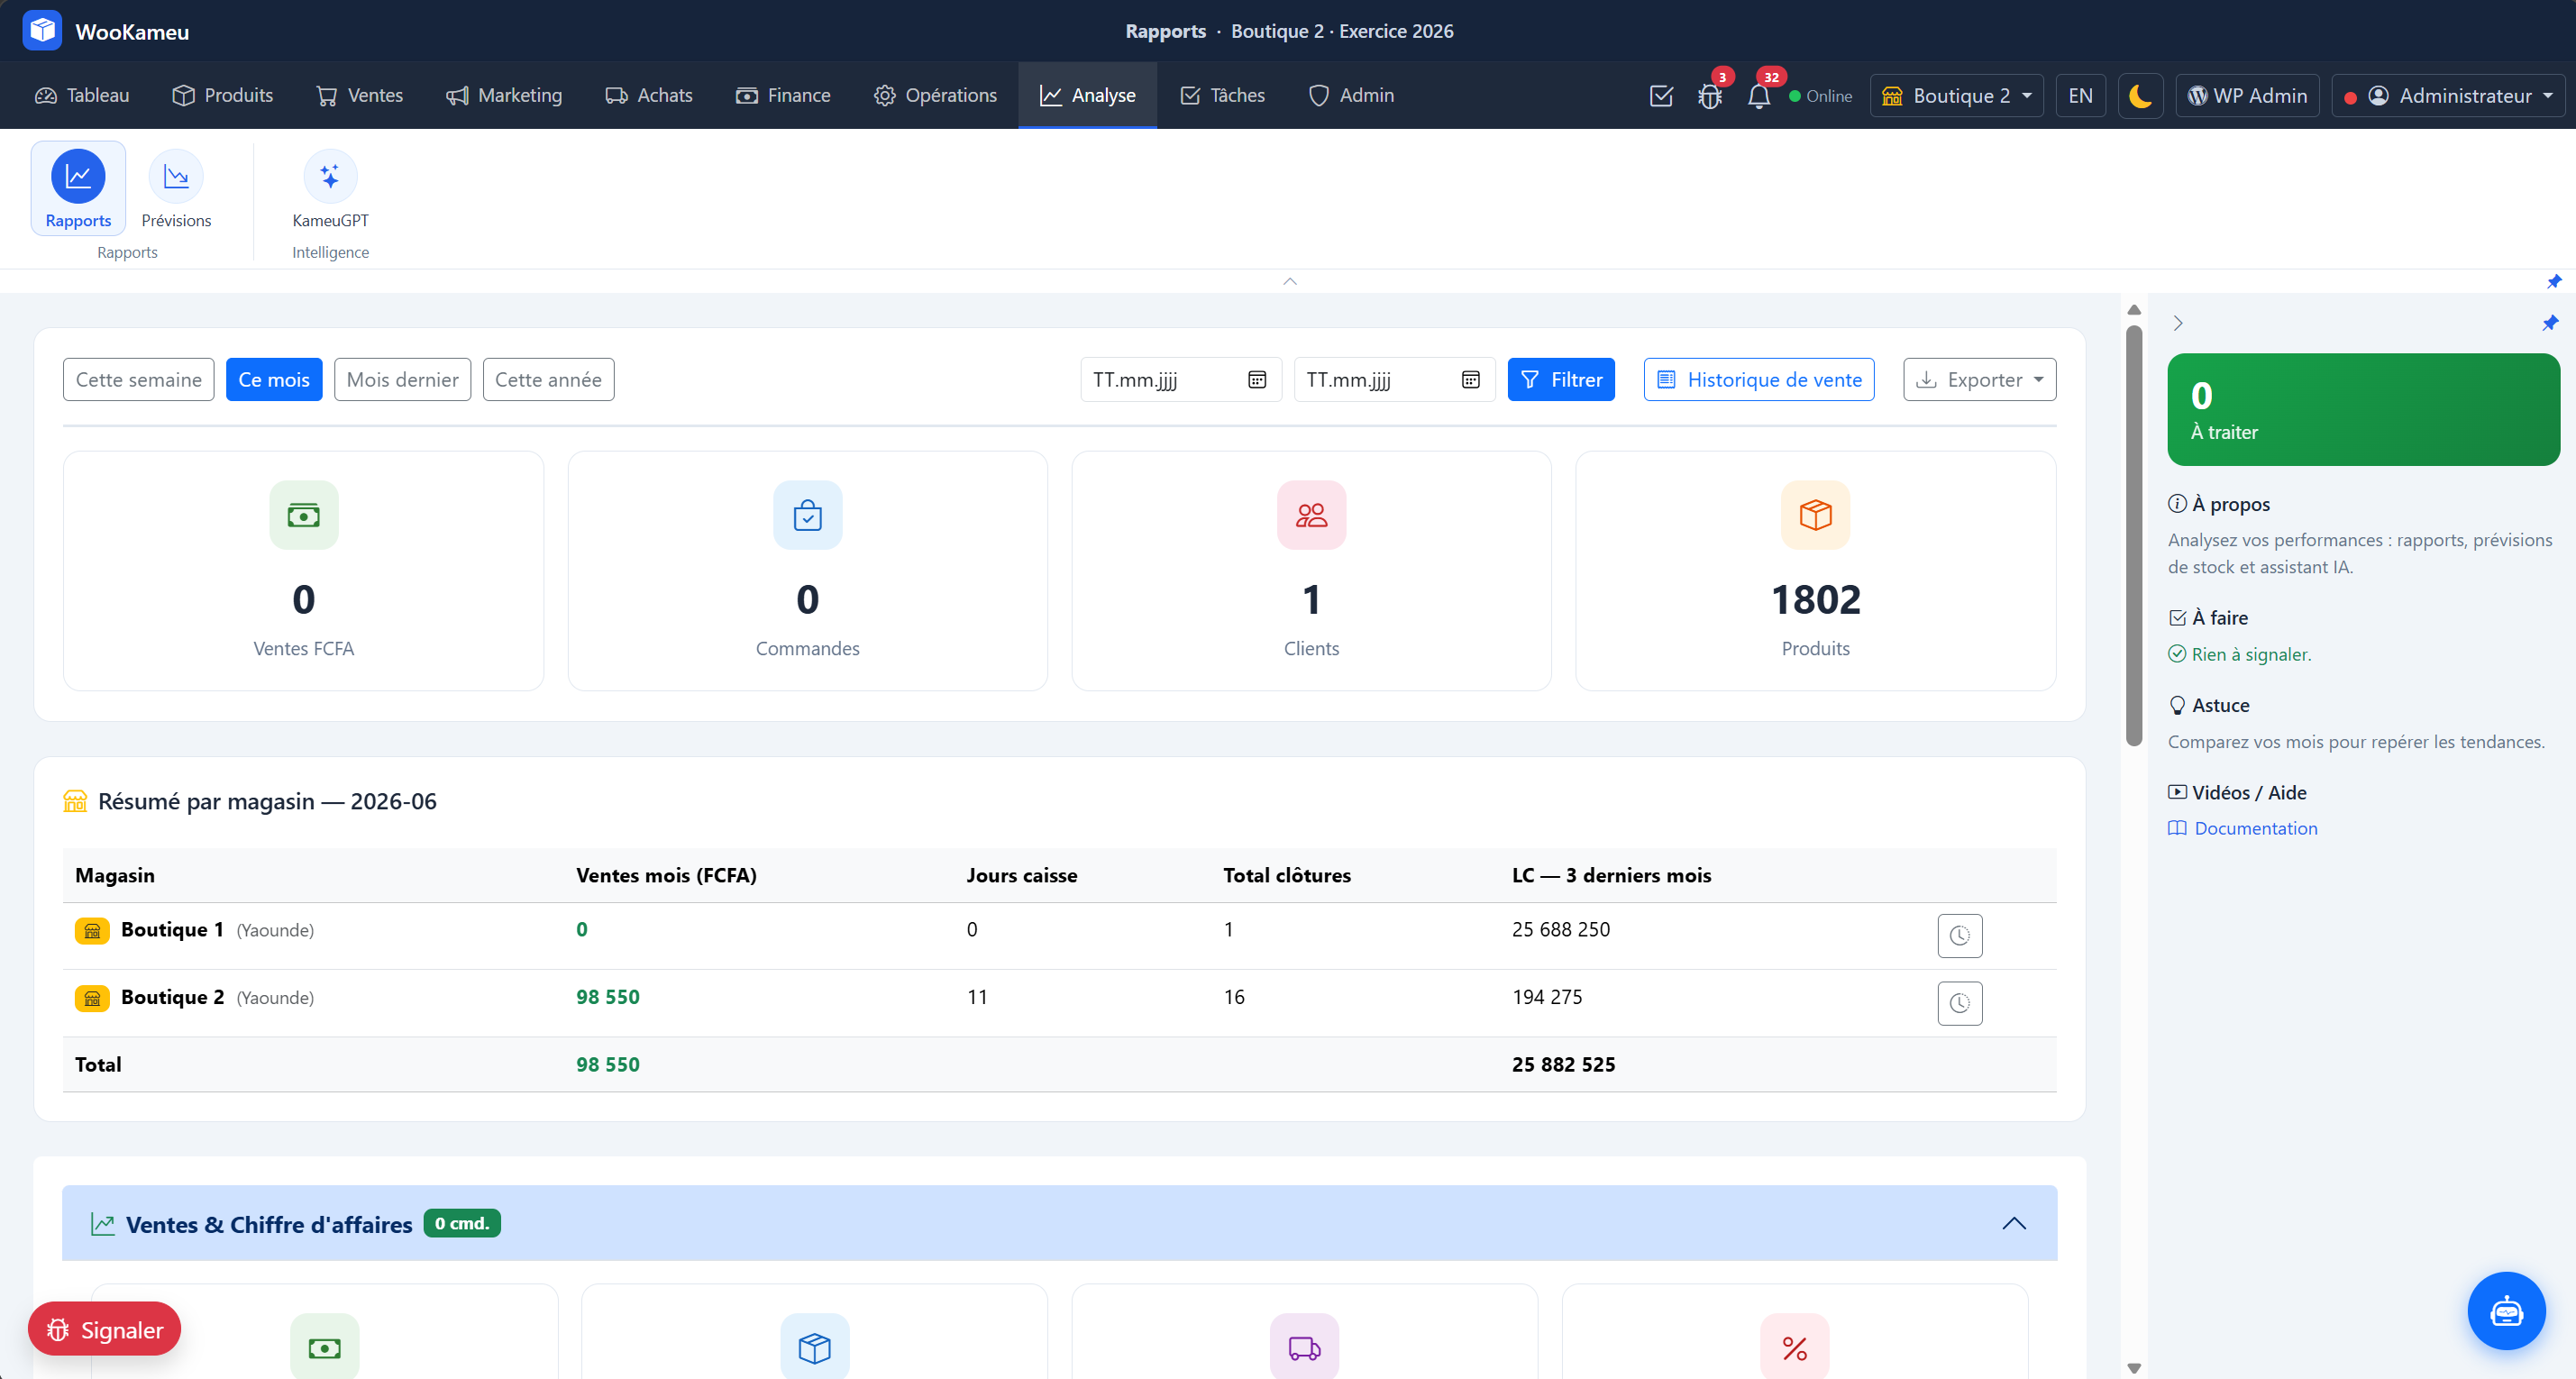2576x1379 pixels.
Task: Click the purple delivery truck icon
Action: (1304, 1347)
